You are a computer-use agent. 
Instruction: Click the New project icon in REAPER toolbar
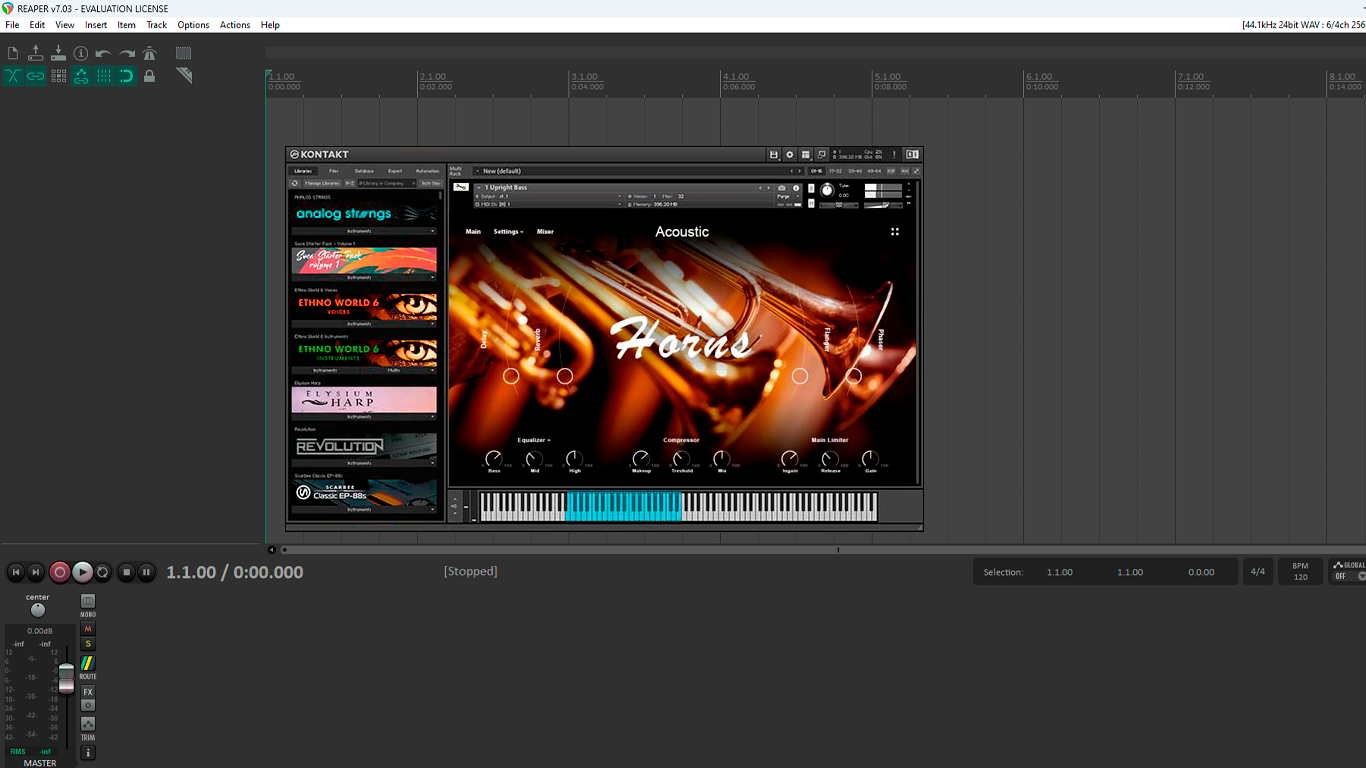pos(13,53)
